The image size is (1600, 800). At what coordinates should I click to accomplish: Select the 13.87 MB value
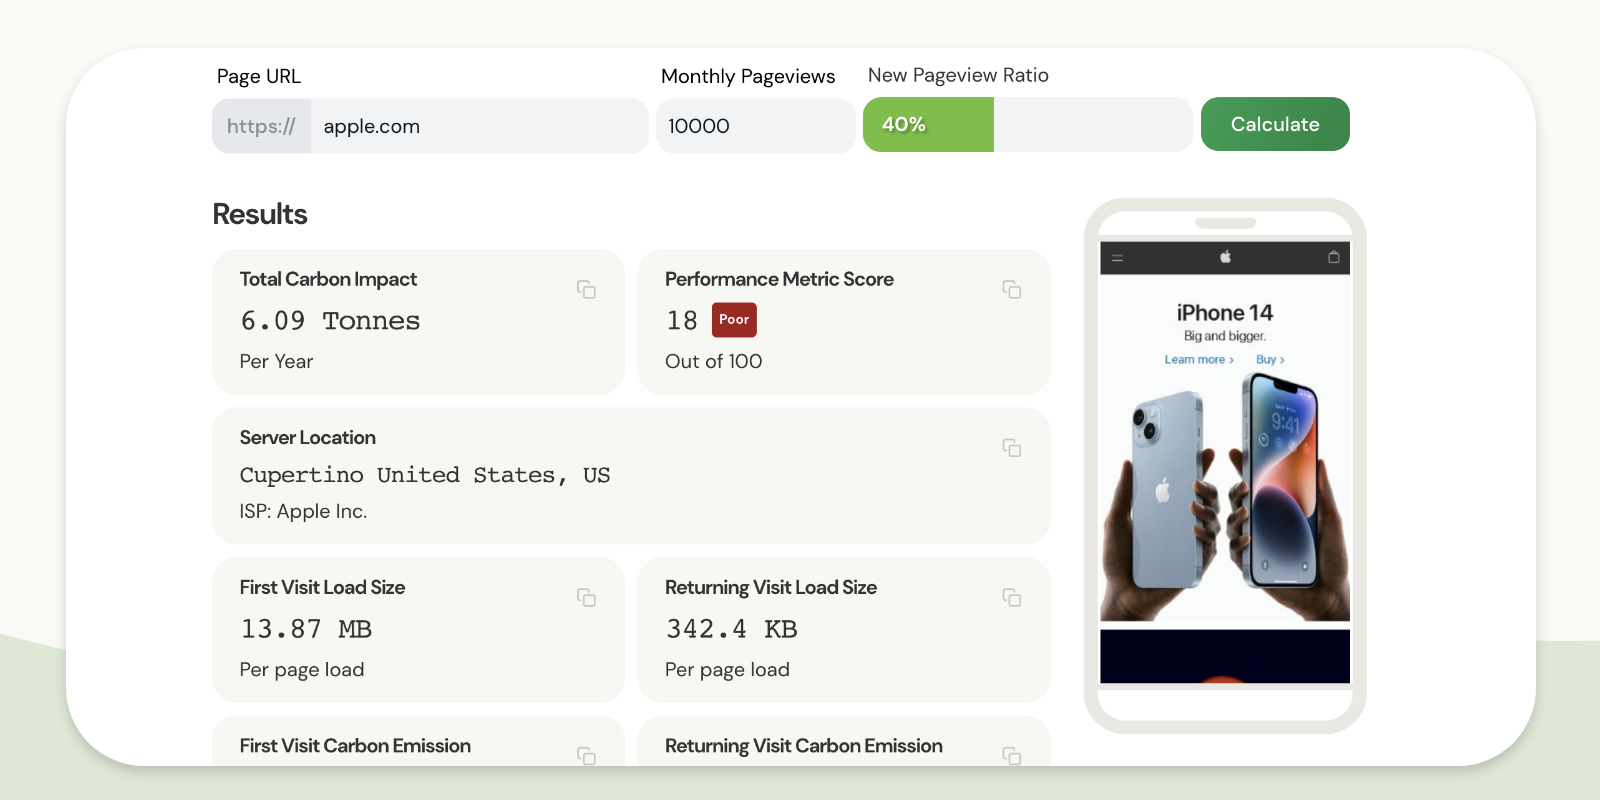(306, 629)
